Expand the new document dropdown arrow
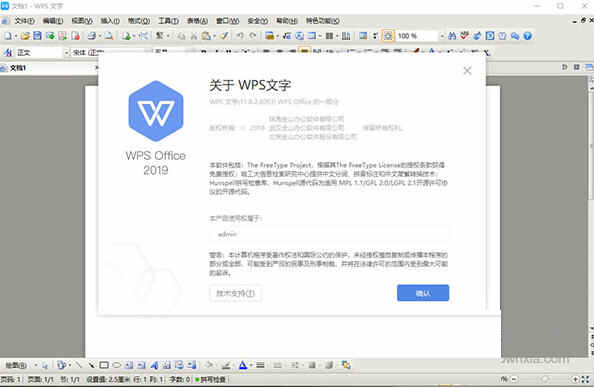The height and width of the screenshot is (388, 594). click(x=16, y=36)
